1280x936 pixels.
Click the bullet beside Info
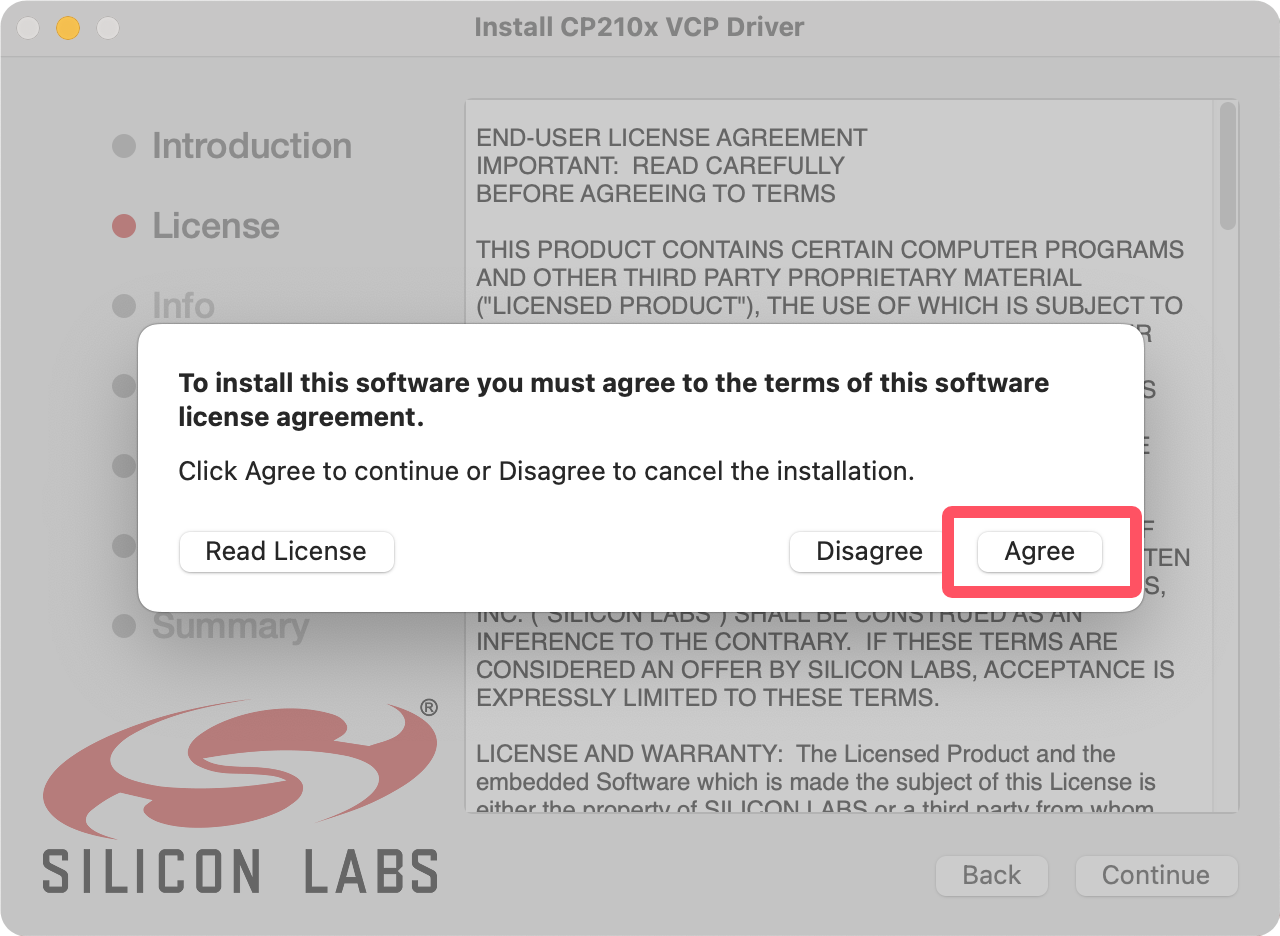point(124,305)
